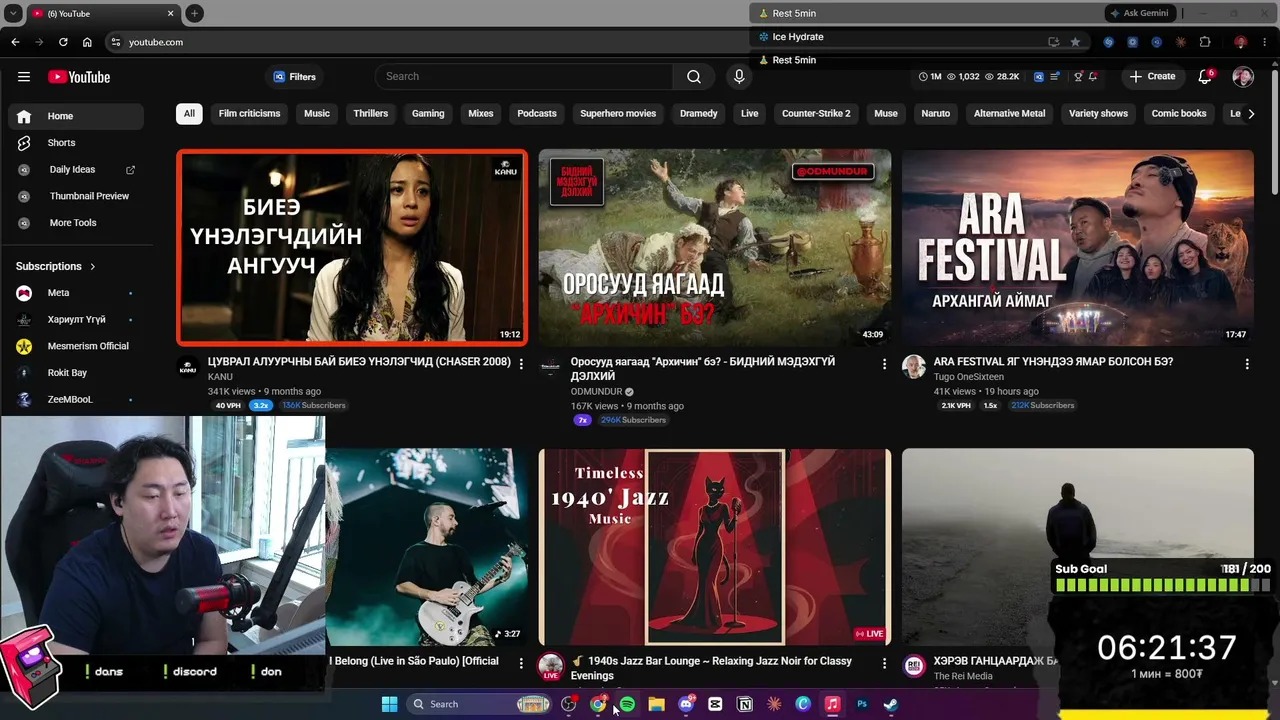This screenshot has width=1280, height=720.
Task: Play the ARA FESTIVAL video thumbnail
Action: (1078, 247)
